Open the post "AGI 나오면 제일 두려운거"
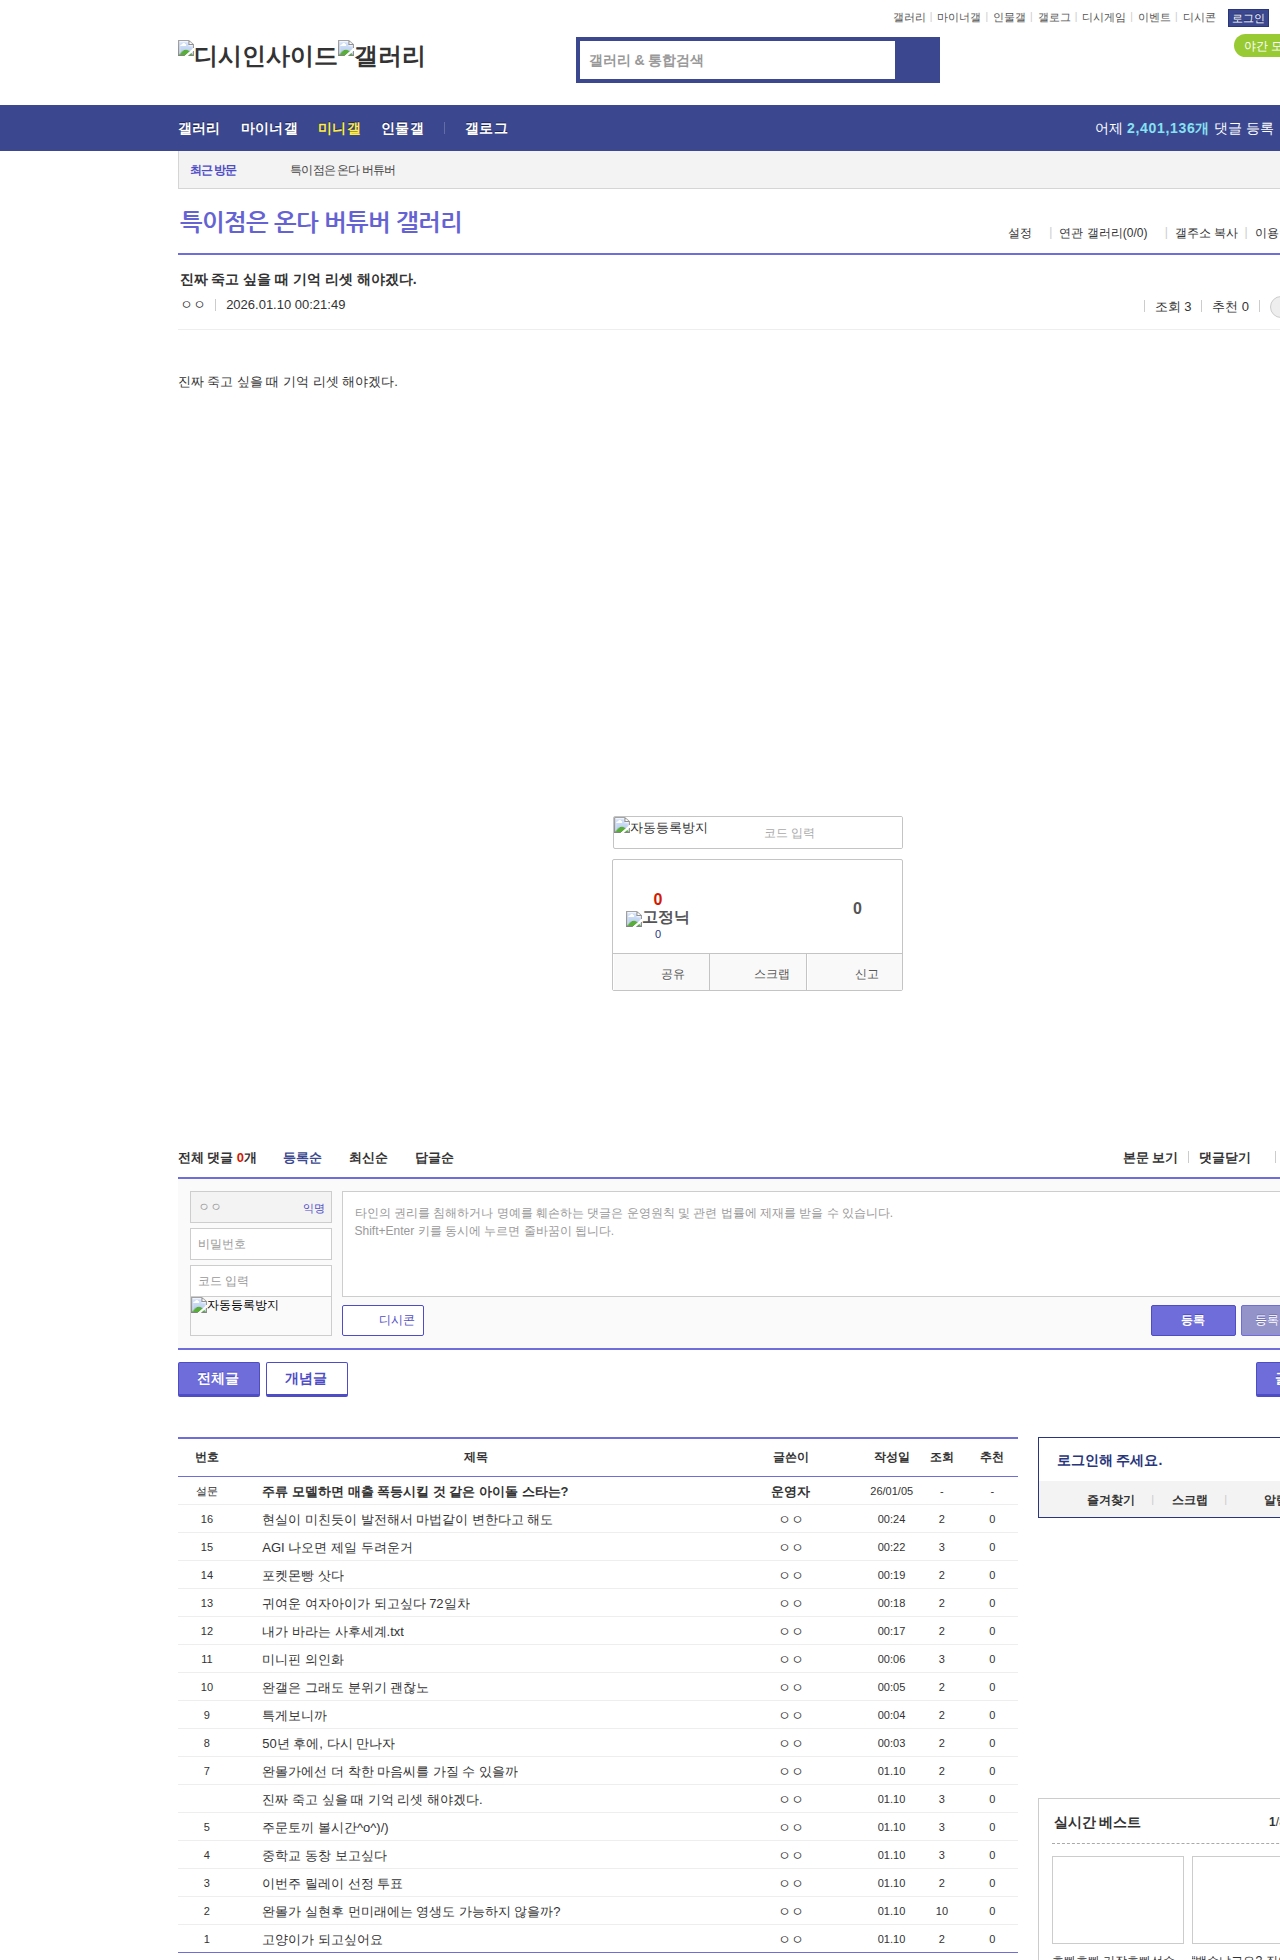Viewport: 1280px width, 1960px height. click(337, 1547)
